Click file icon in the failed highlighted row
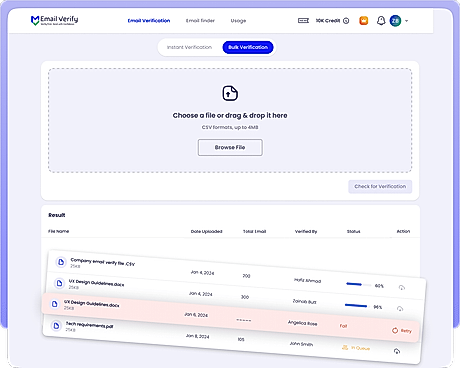 click(x=54, y=304)
